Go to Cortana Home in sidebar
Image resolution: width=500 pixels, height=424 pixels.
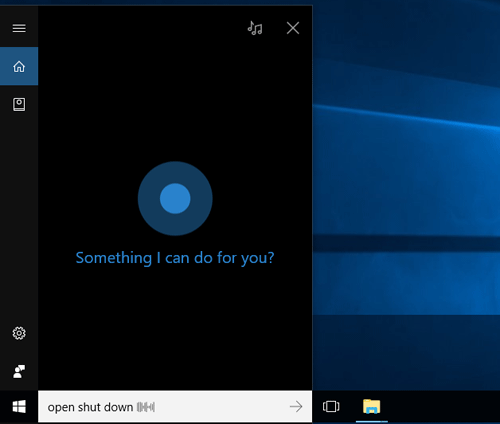coord(19,66)
